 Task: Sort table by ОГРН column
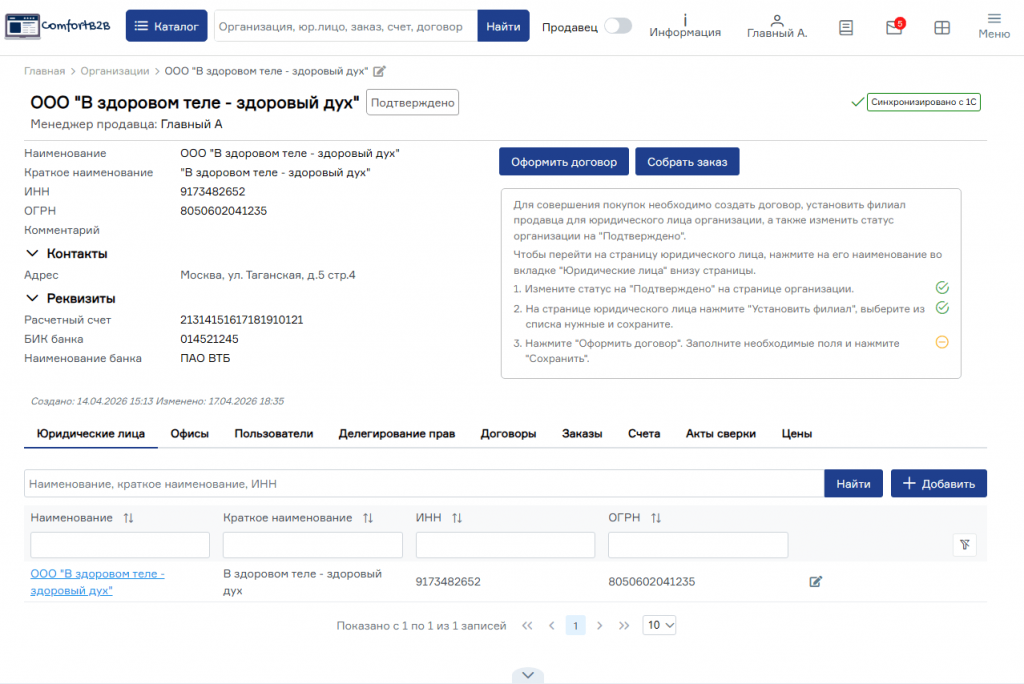pyautogui.click(x=656, y=517)
